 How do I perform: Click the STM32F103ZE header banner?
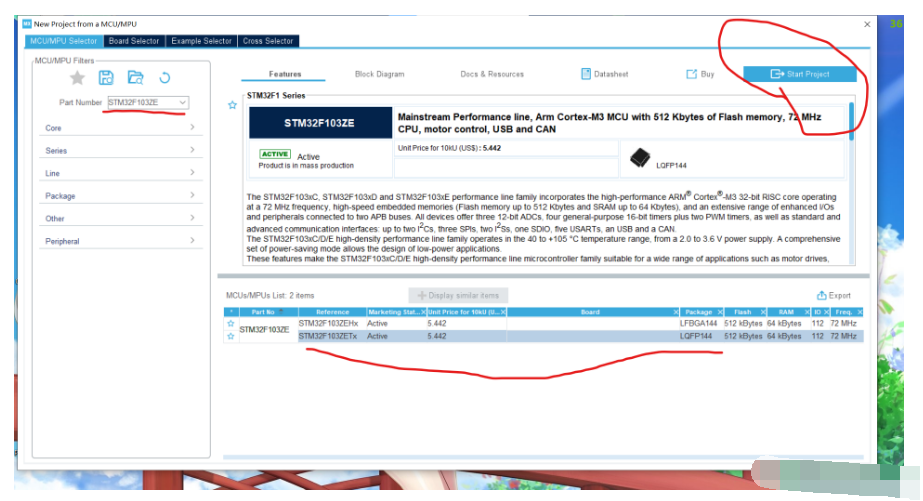[320, 123]
